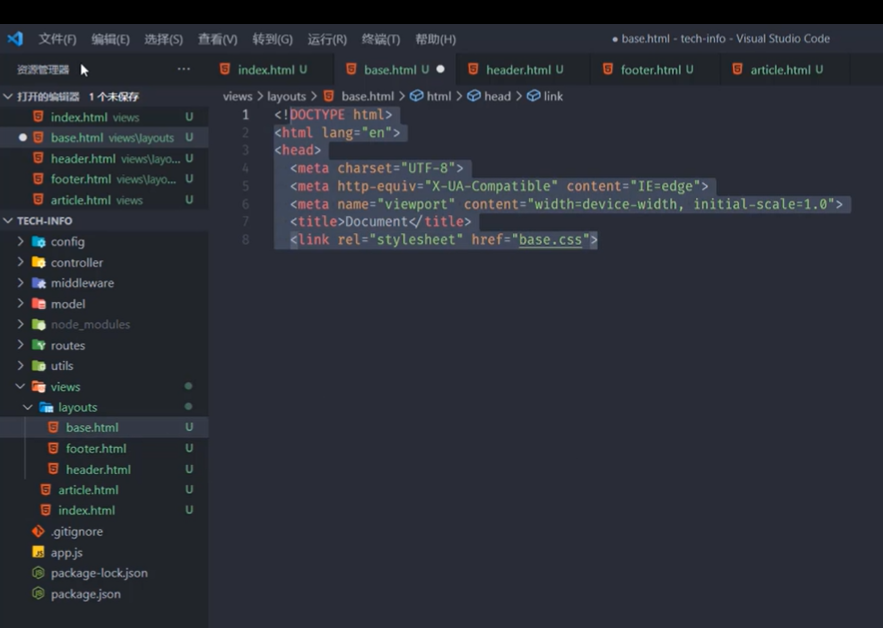Click the views folder icon
The height and width of the screenshot is (628, 883).
click(x=39, y=387)
